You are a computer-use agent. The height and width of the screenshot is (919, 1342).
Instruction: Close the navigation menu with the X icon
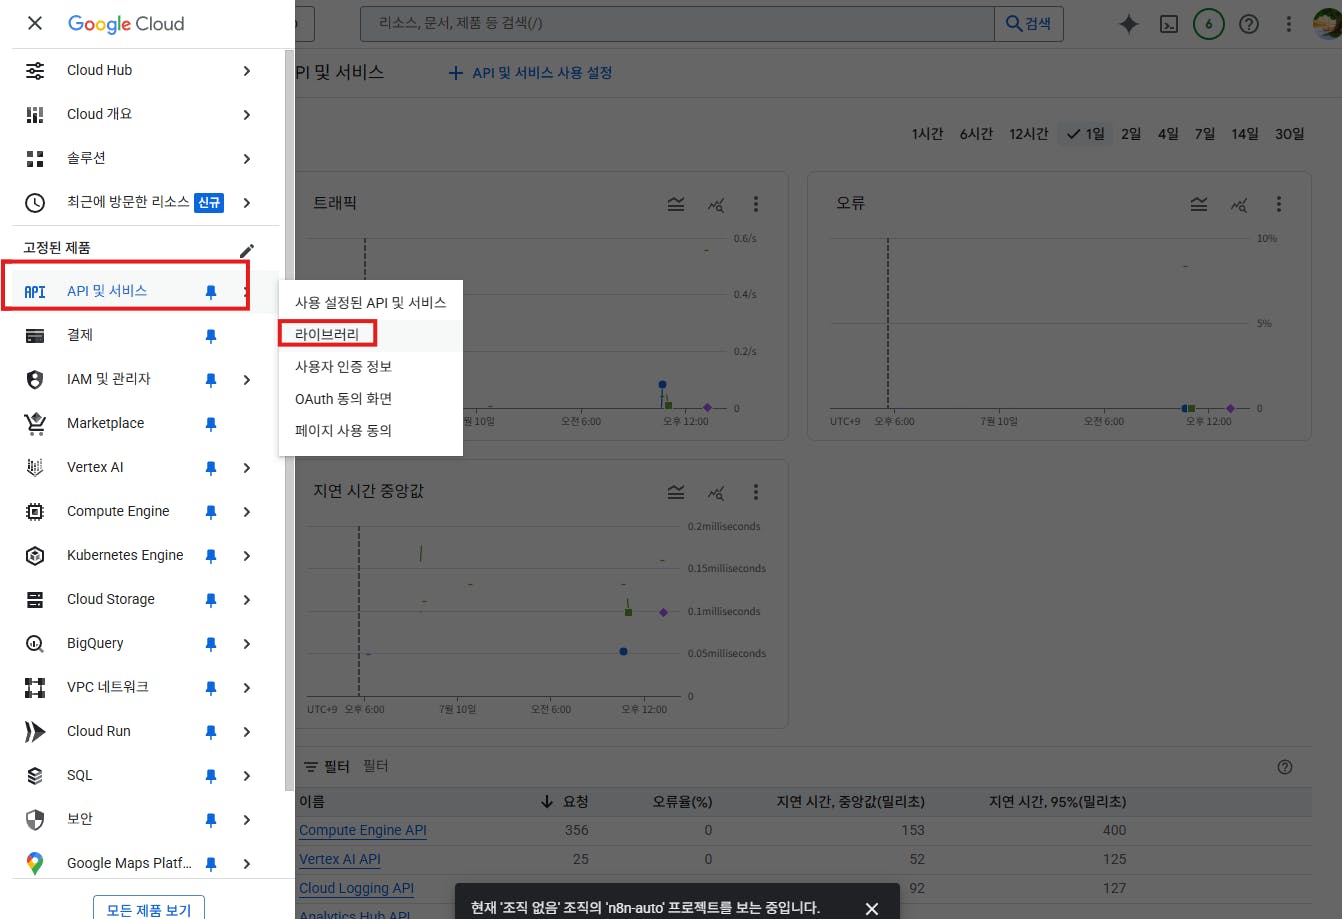[35, 23]
